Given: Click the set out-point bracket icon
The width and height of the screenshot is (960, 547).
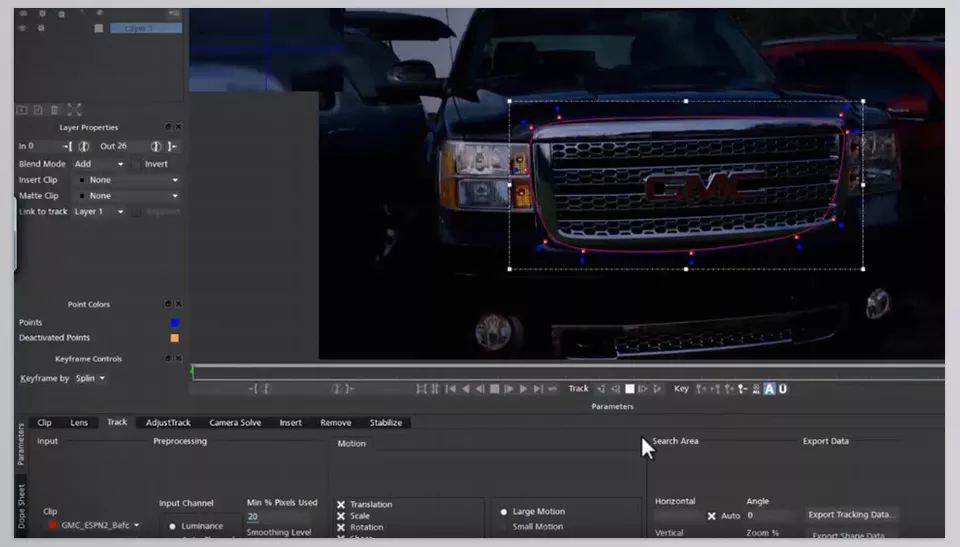Looking at the screenshot, I should [172, 146].
